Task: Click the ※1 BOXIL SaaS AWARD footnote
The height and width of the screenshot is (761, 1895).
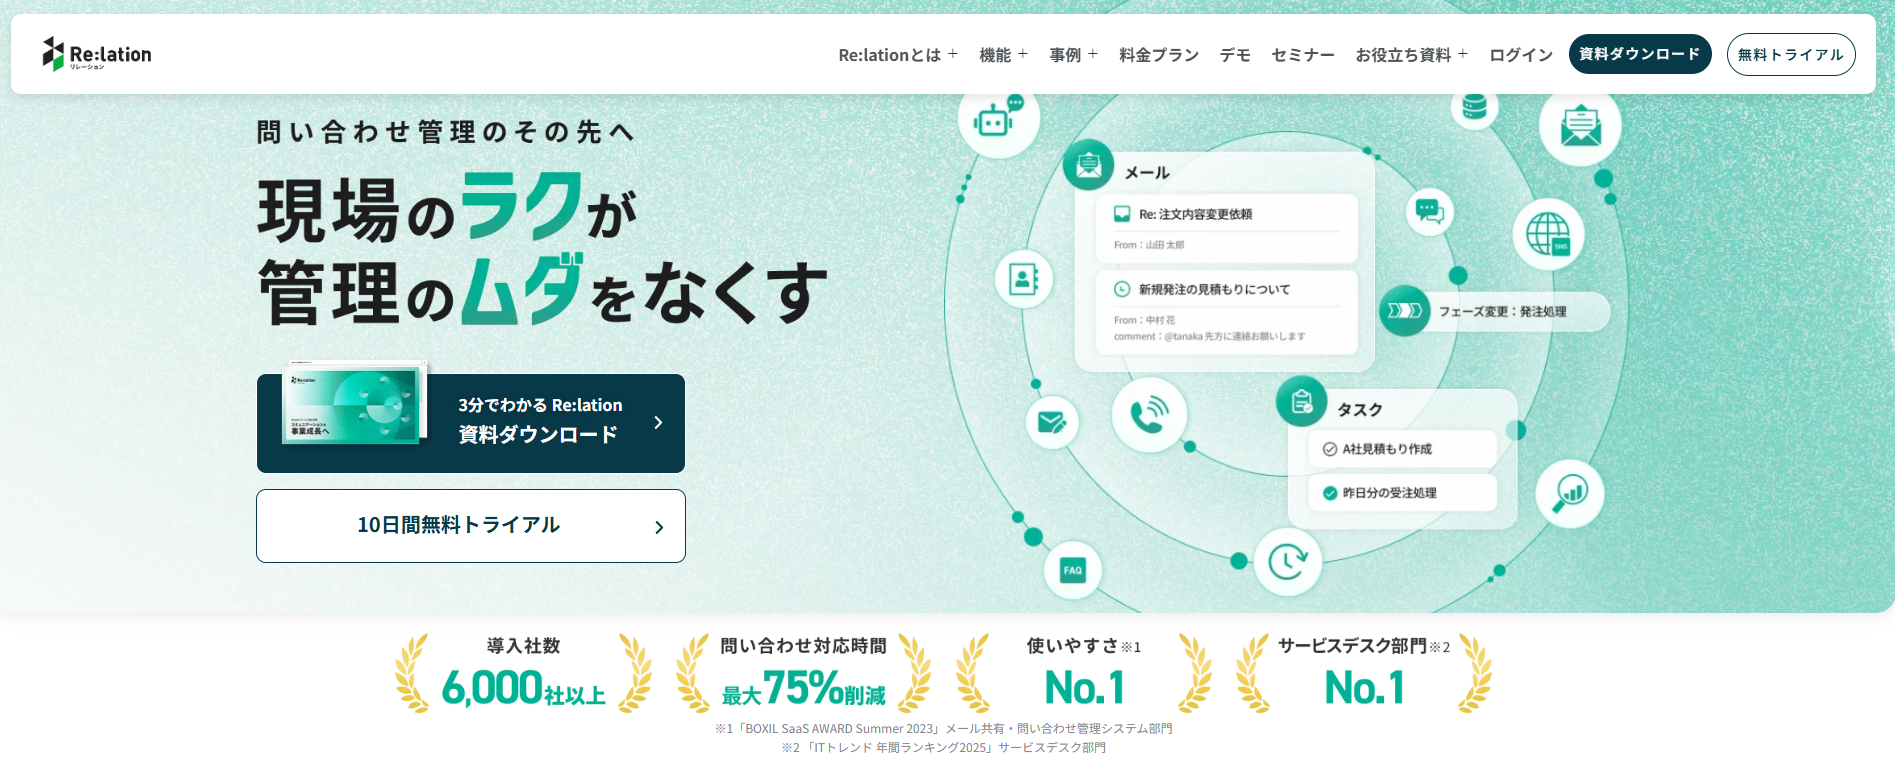Action: click(944, 729)
